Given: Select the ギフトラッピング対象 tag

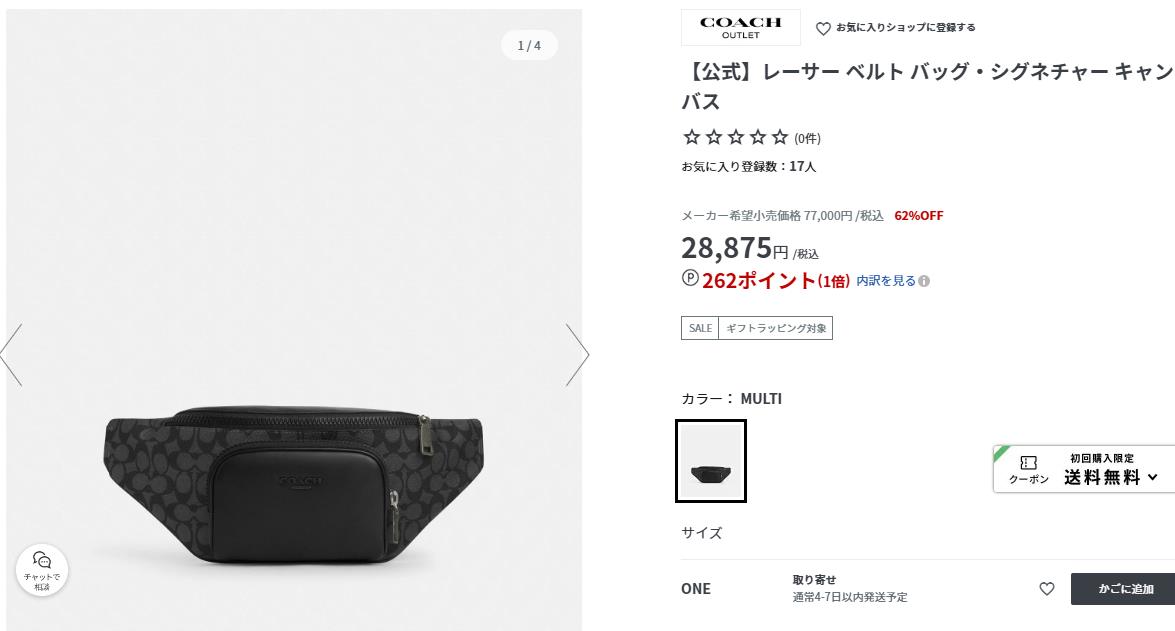Looking at the screenshot, I should (x=776, y=328).
